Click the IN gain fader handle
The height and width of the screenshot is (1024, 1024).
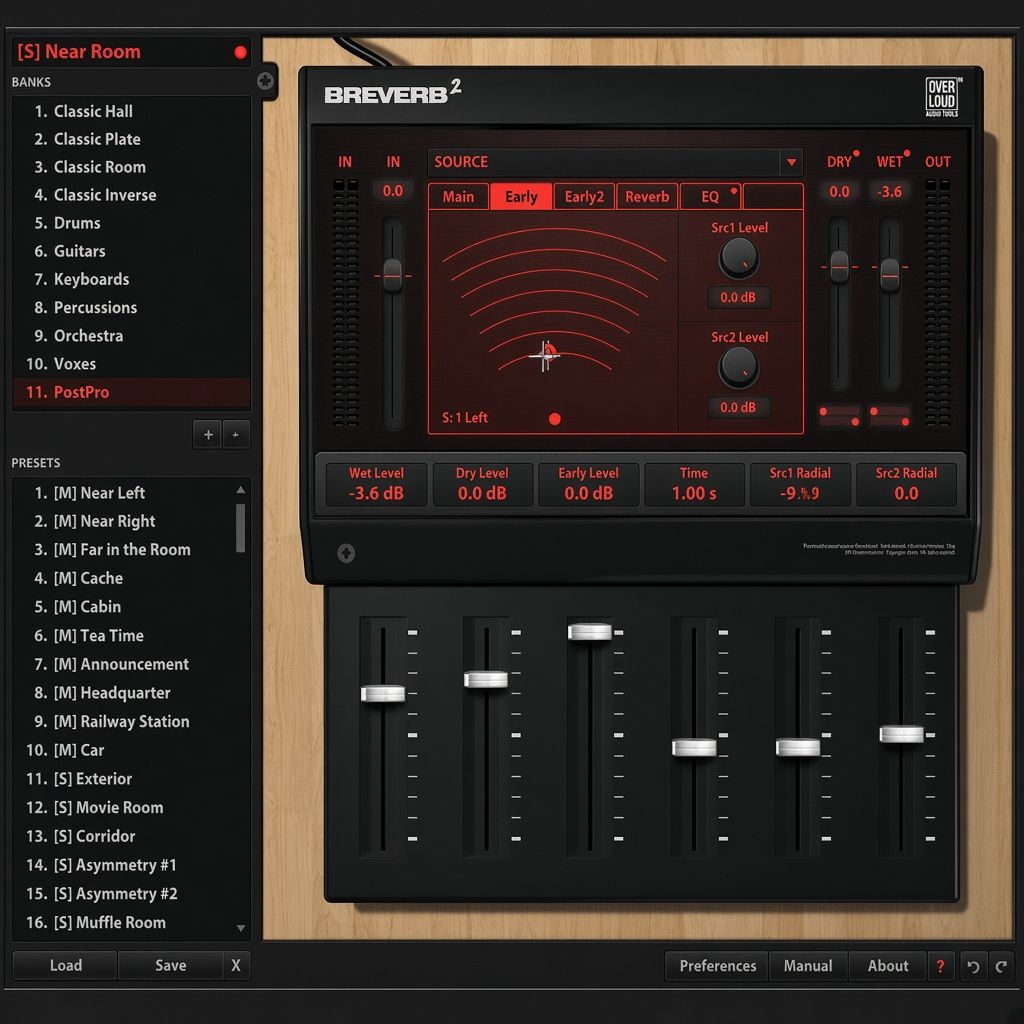(392, 276)
